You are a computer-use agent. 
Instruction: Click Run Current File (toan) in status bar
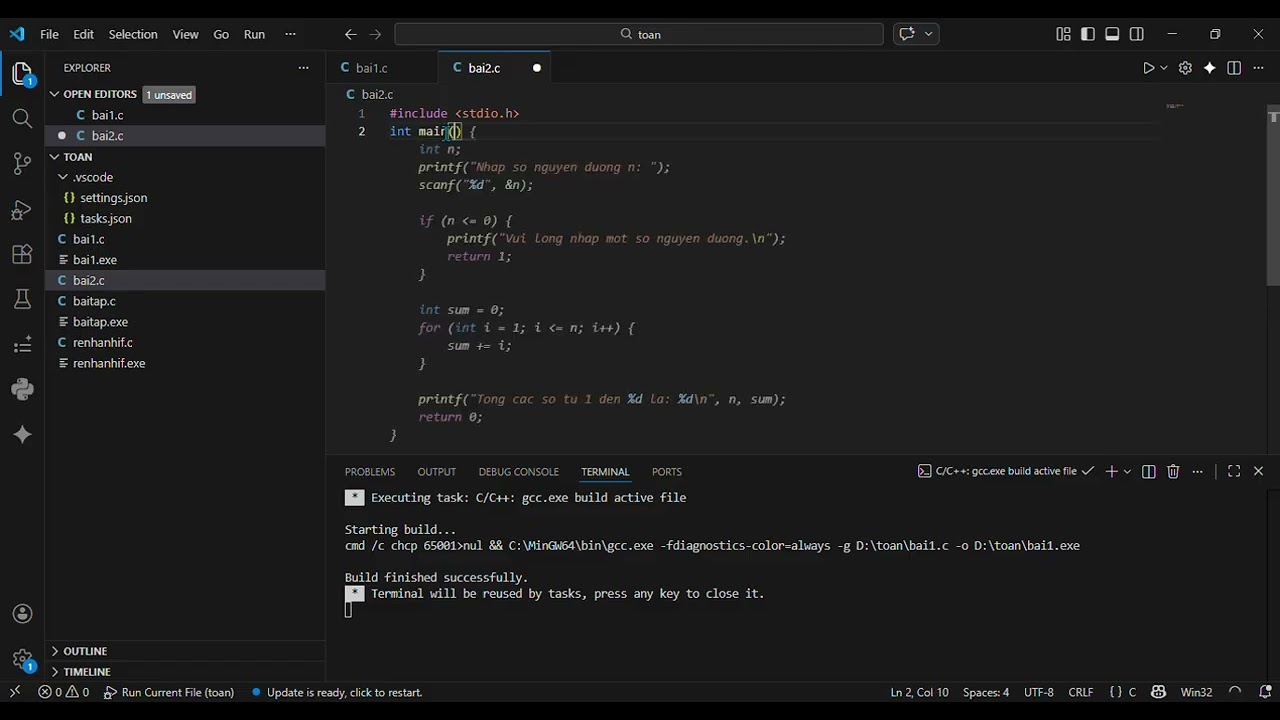pos(169,692)
